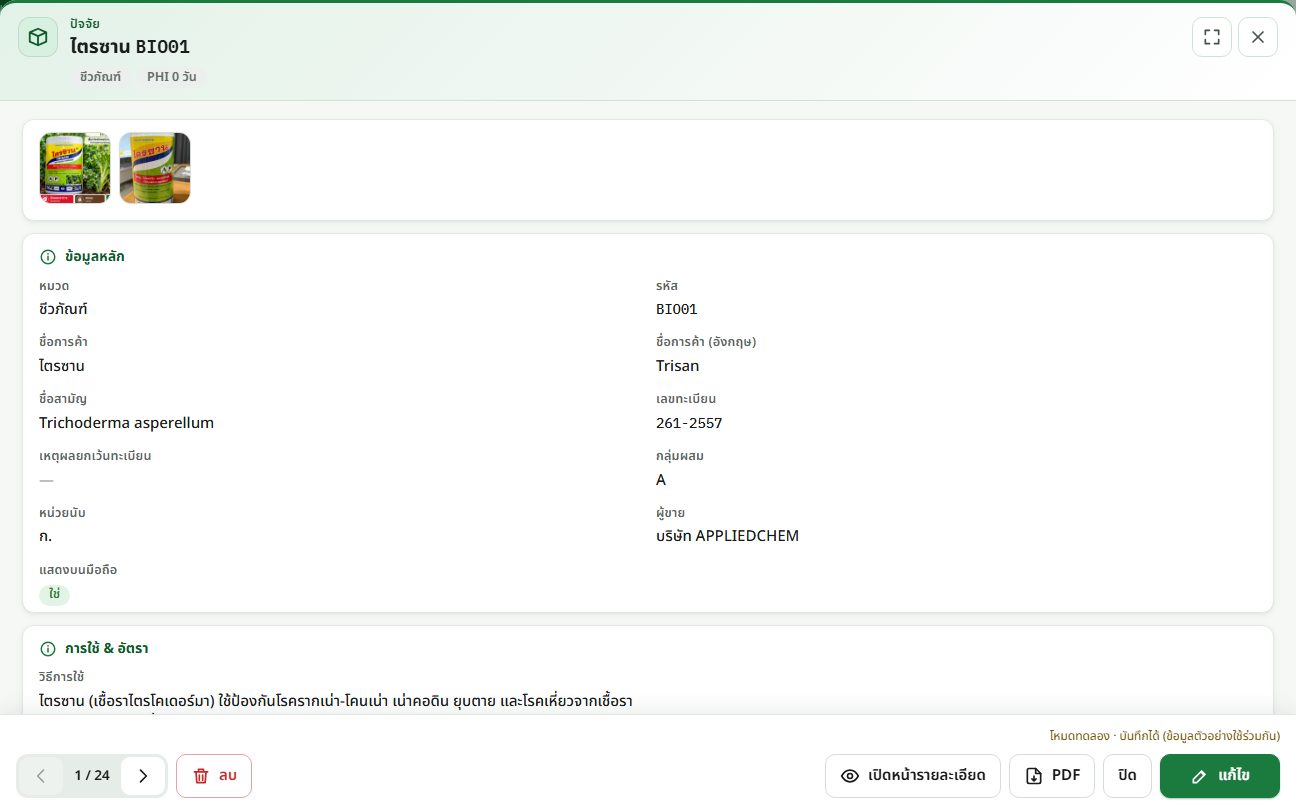1296x810 pixels.
Task: Export the record as PDF
Action: pyautogui.click(x=1052, y=776)
